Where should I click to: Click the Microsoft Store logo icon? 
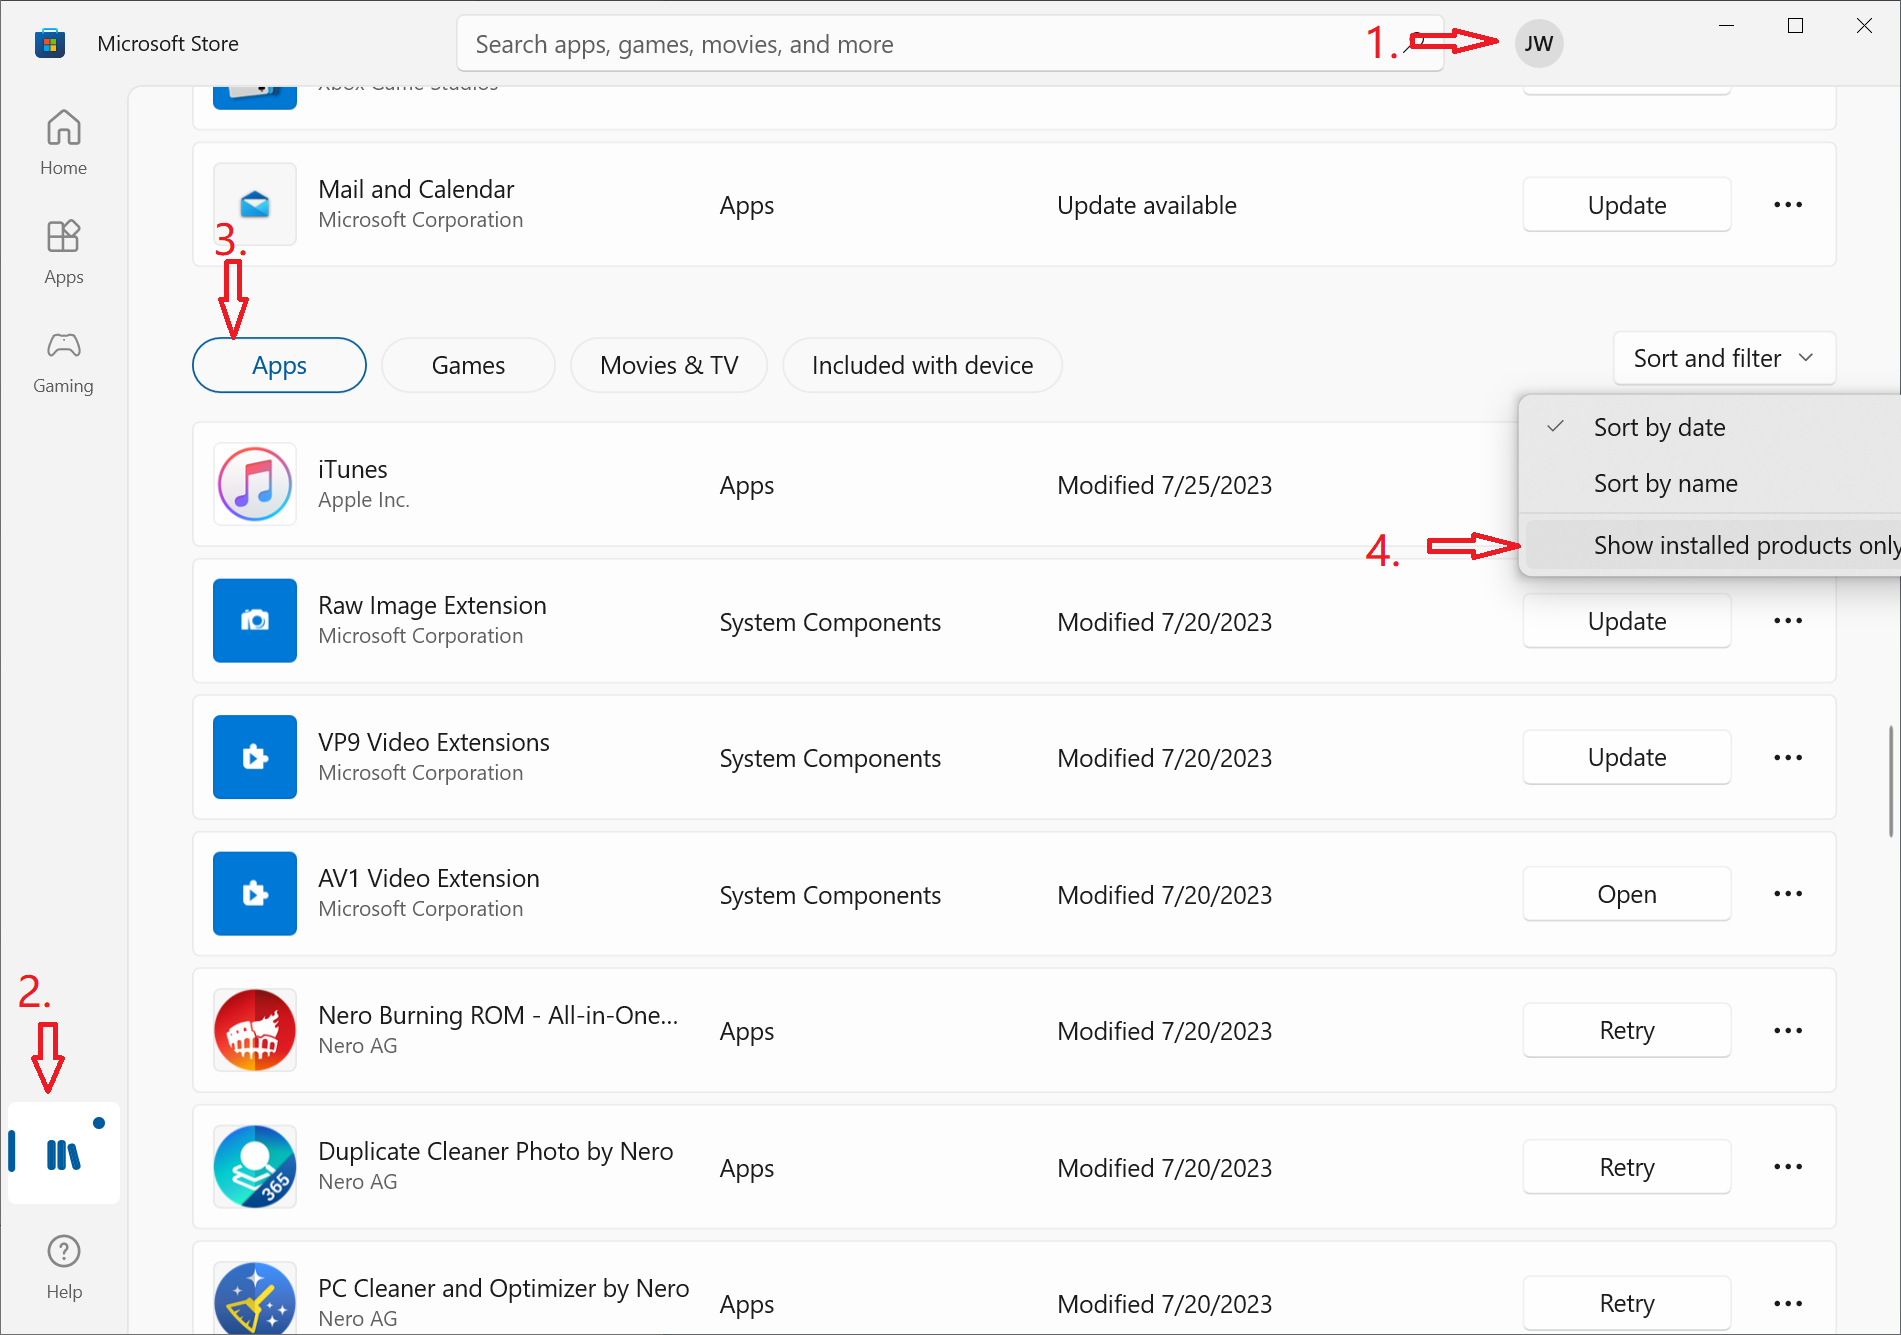click(50, 44)
